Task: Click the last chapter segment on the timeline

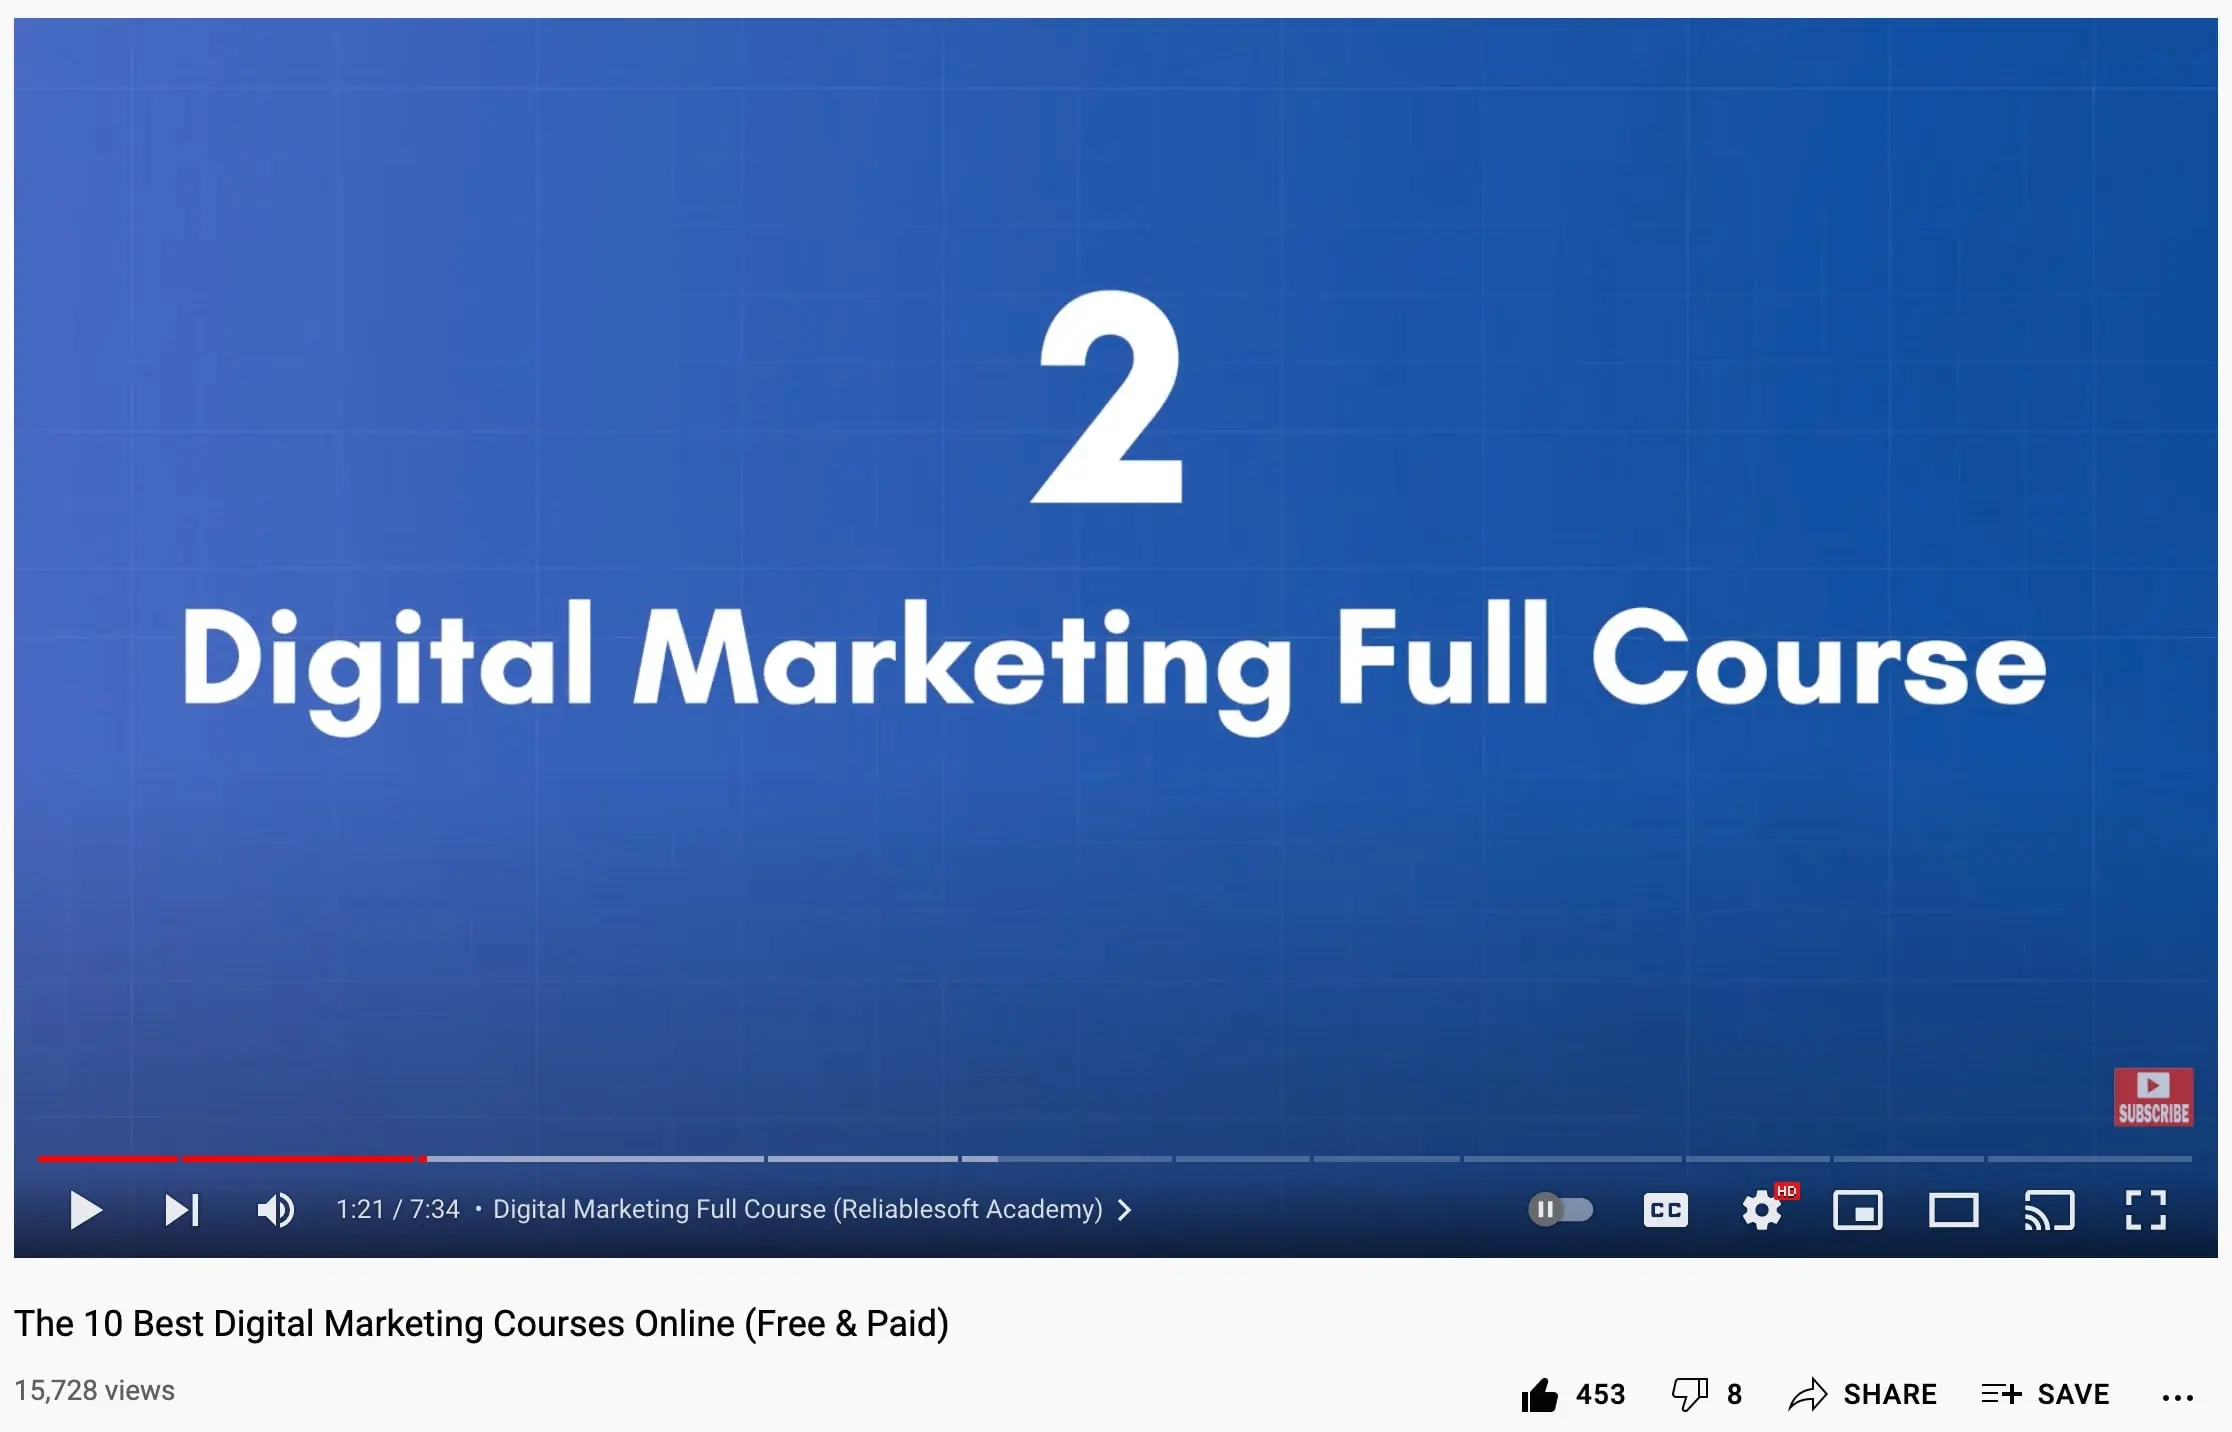Action: (x=2090, y=1159)
